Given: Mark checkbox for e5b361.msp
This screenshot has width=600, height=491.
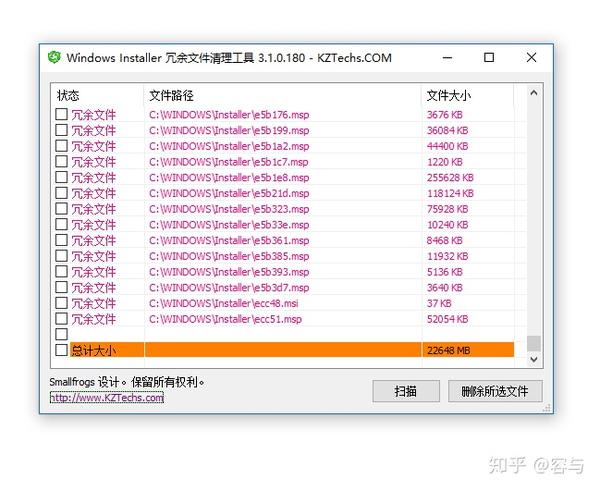Looking at the screenshot, I should coord(61,240).
